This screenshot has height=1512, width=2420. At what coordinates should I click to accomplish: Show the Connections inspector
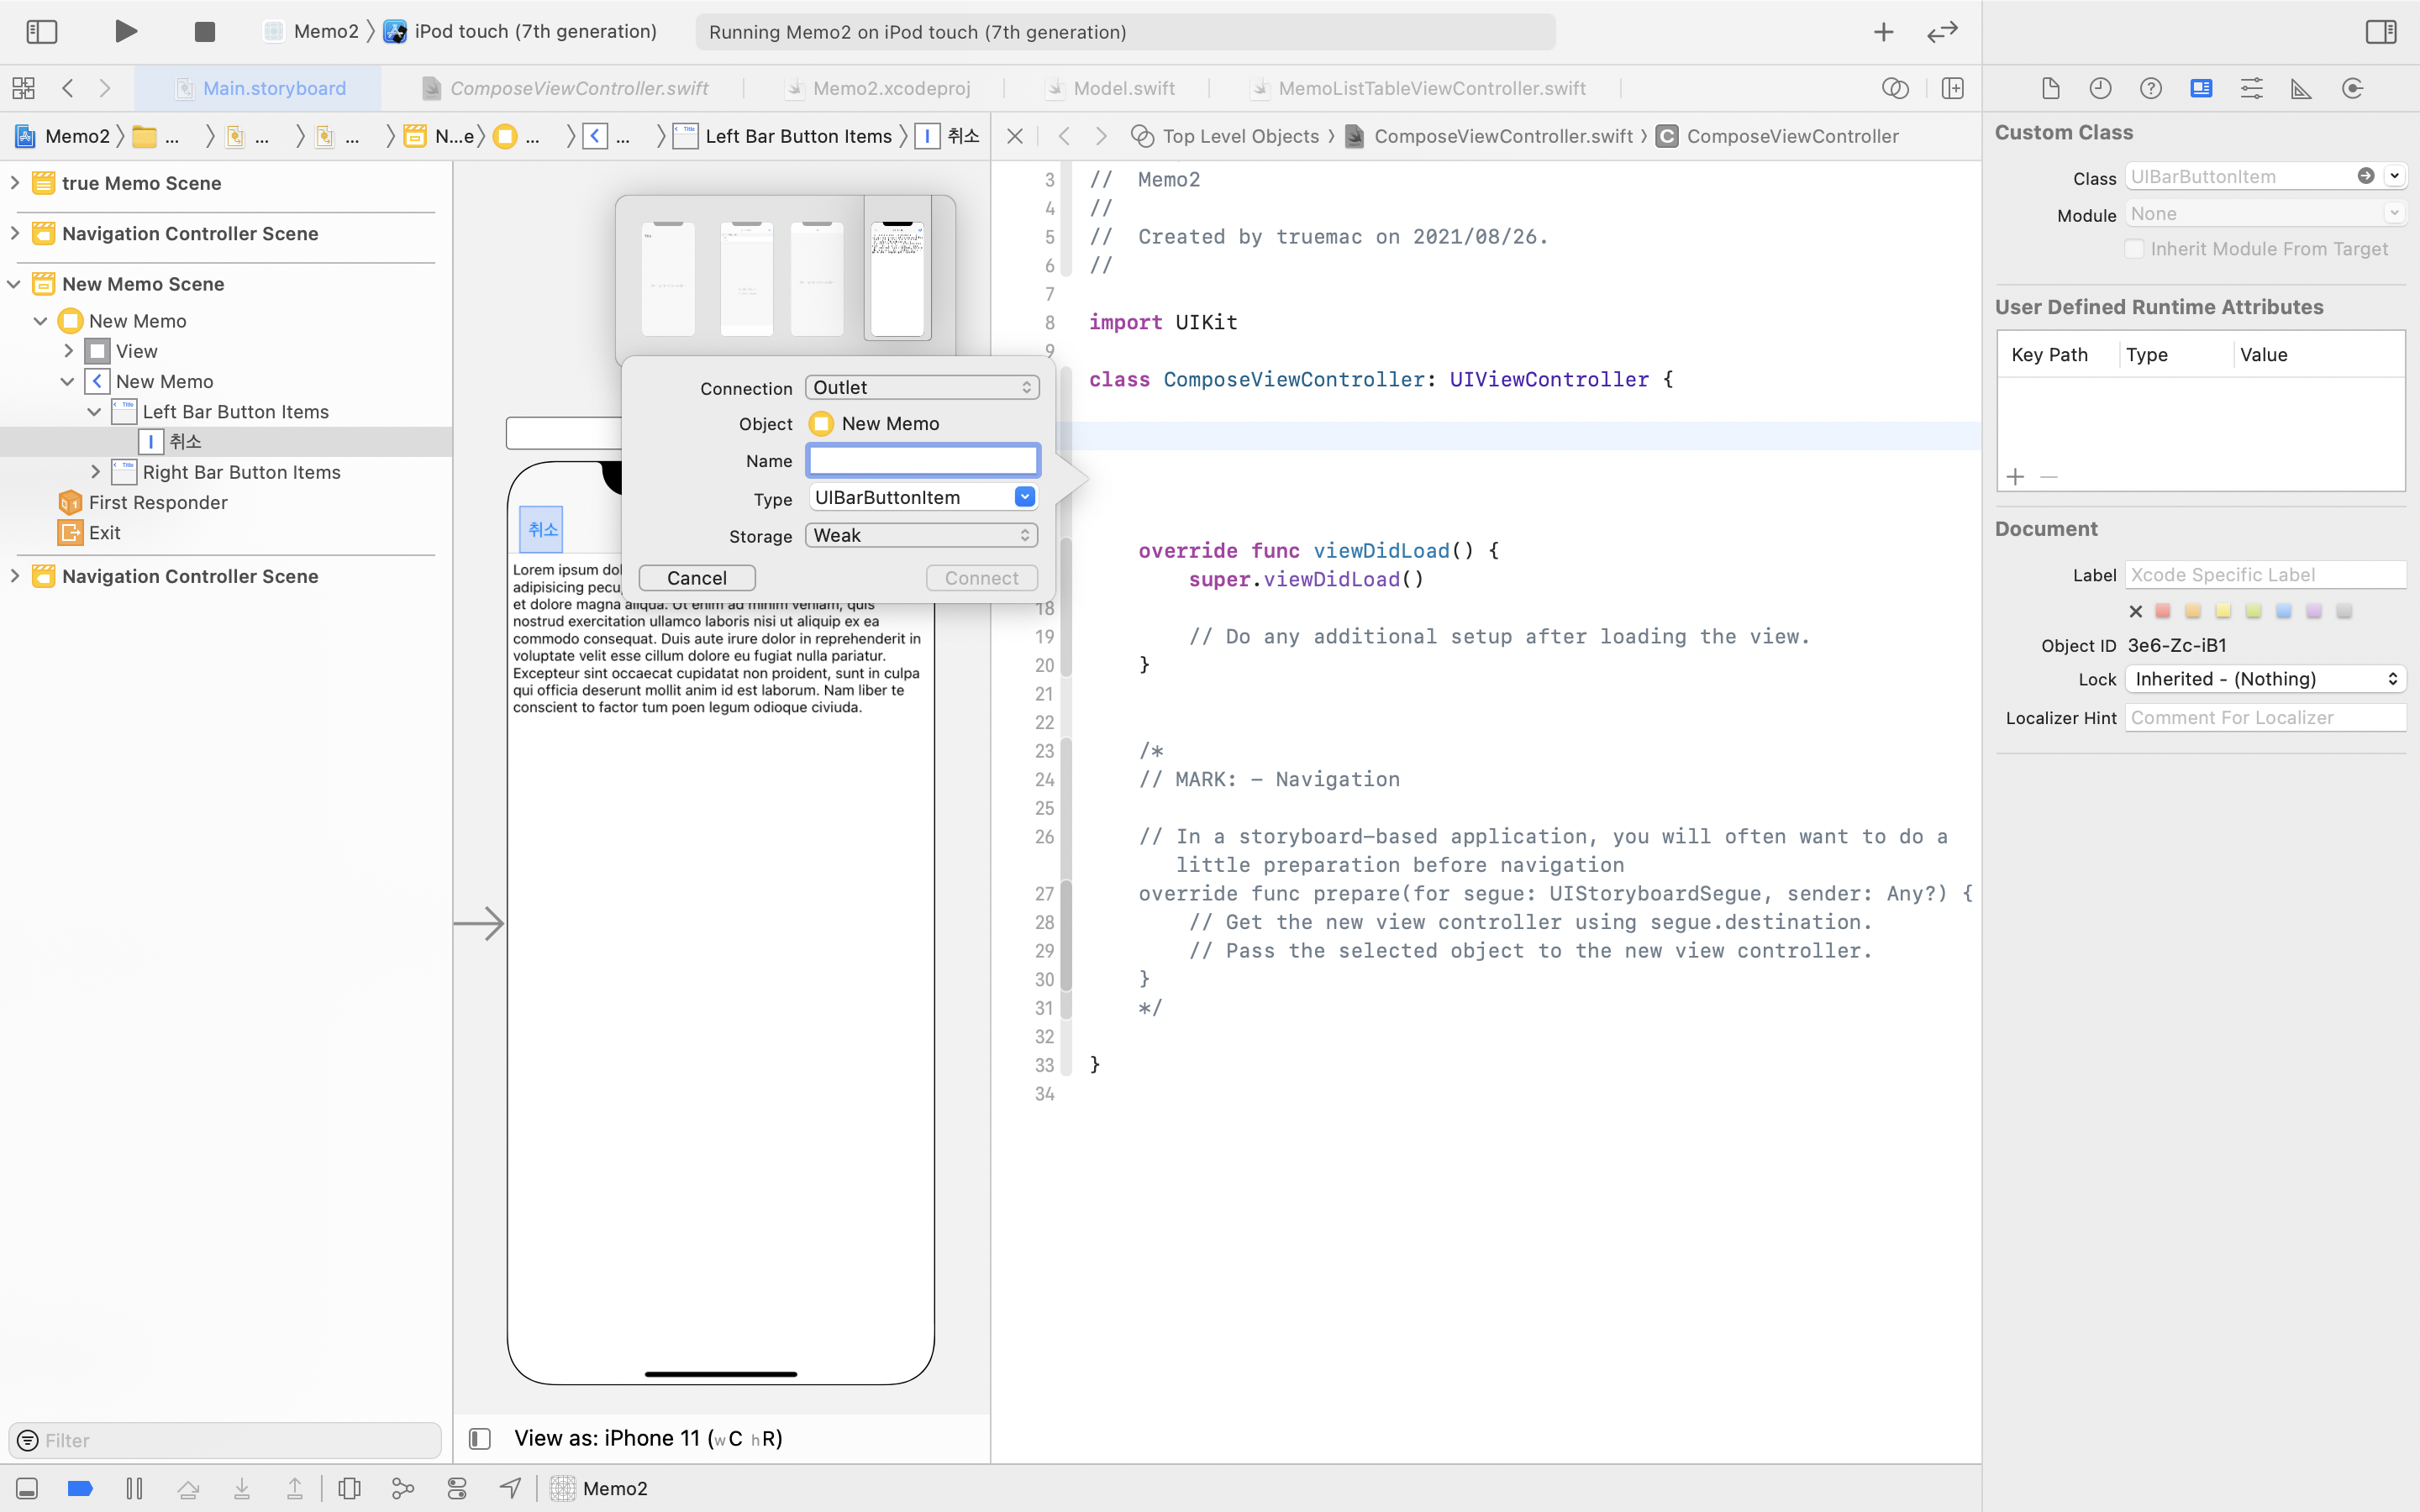point(2352,88)
